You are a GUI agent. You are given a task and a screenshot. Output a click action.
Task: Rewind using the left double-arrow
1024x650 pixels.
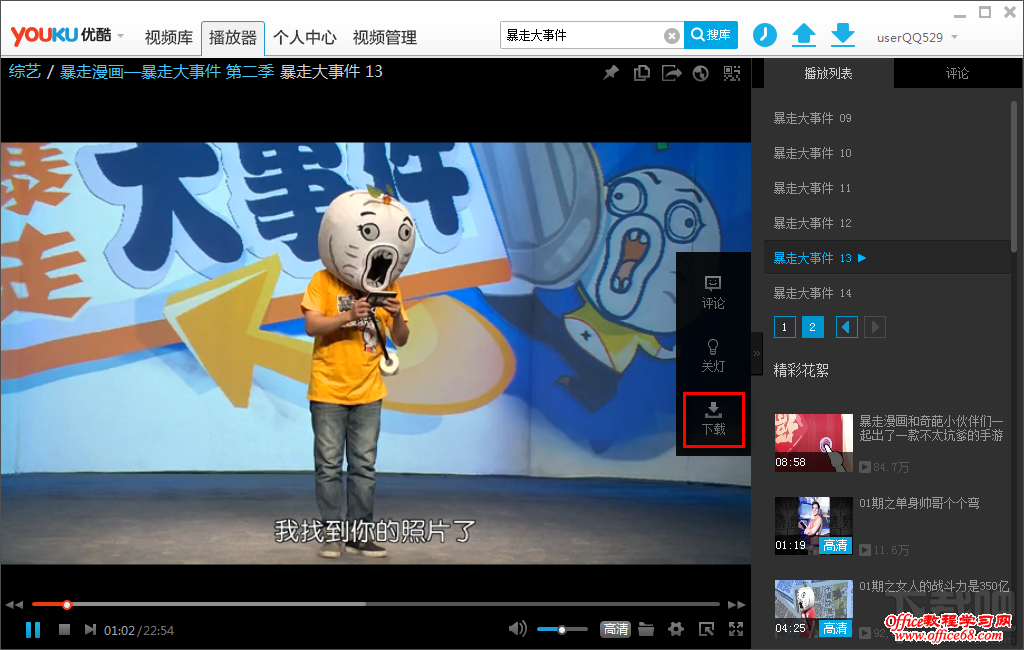coord(14,605)
